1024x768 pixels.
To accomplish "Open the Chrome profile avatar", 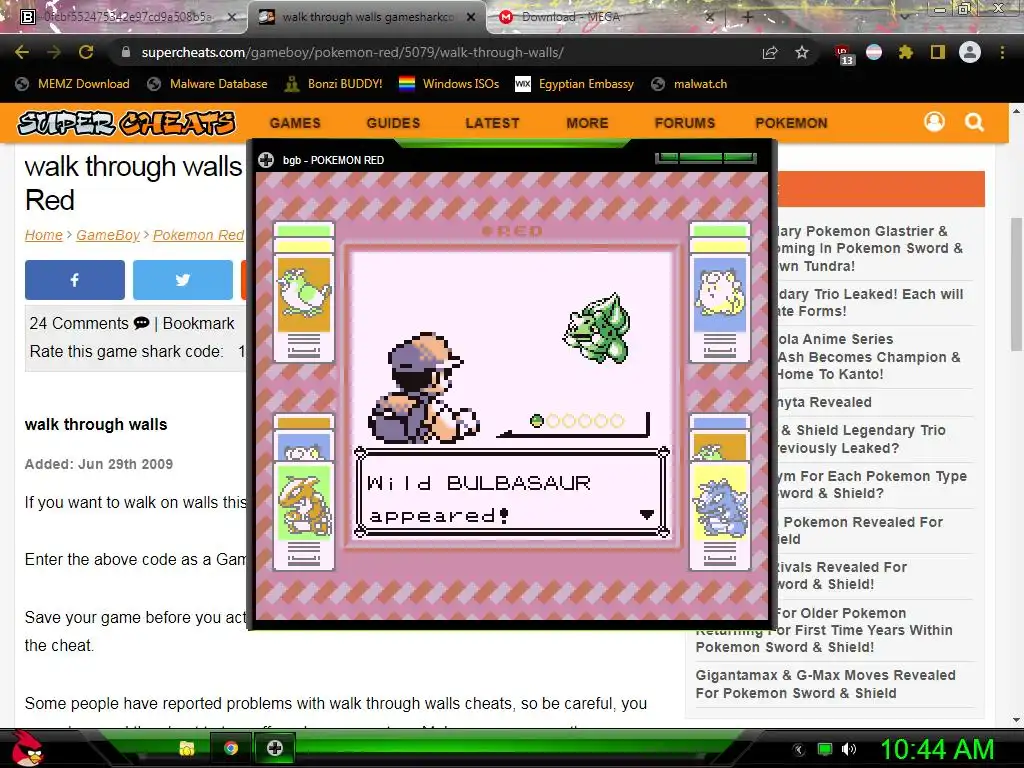I will 970,52.
